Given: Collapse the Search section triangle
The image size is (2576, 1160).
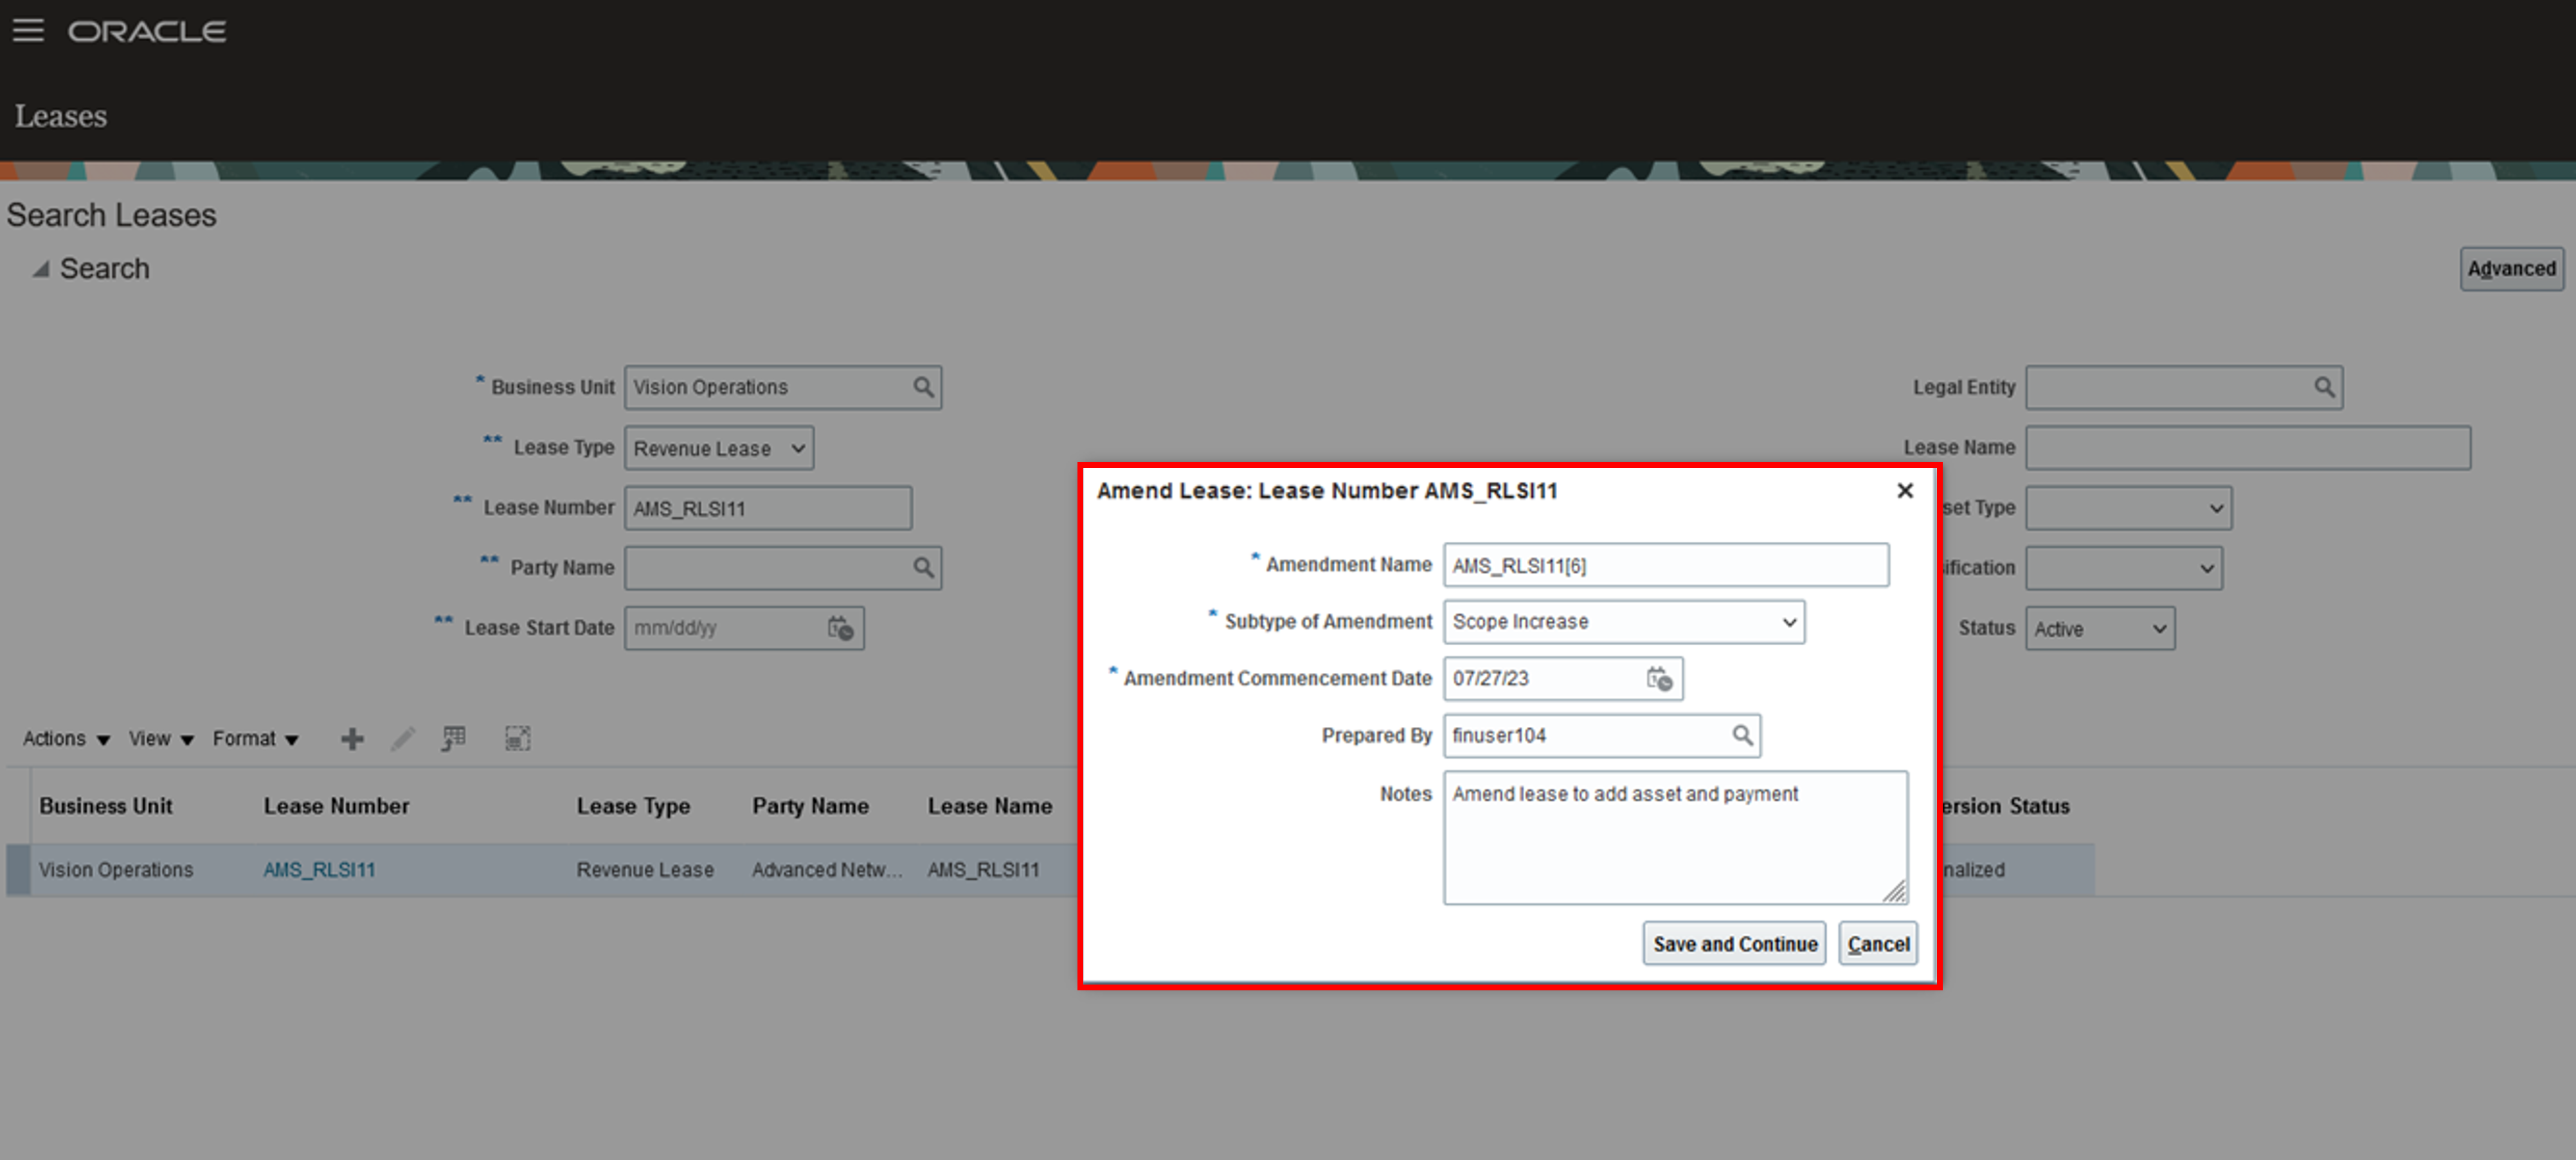Looking at the screenshot, I should pos(40,269).
